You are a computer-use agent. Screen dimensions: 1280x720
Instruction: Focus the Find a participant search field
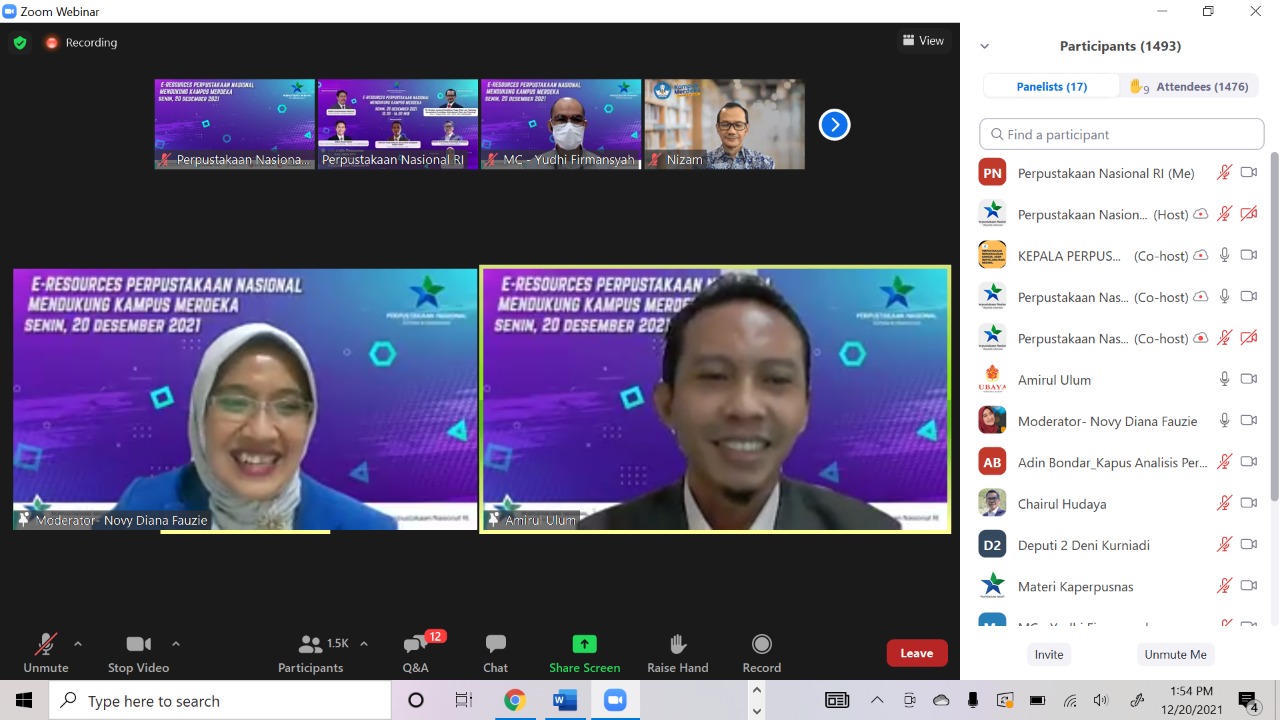tap(1122, 134)
